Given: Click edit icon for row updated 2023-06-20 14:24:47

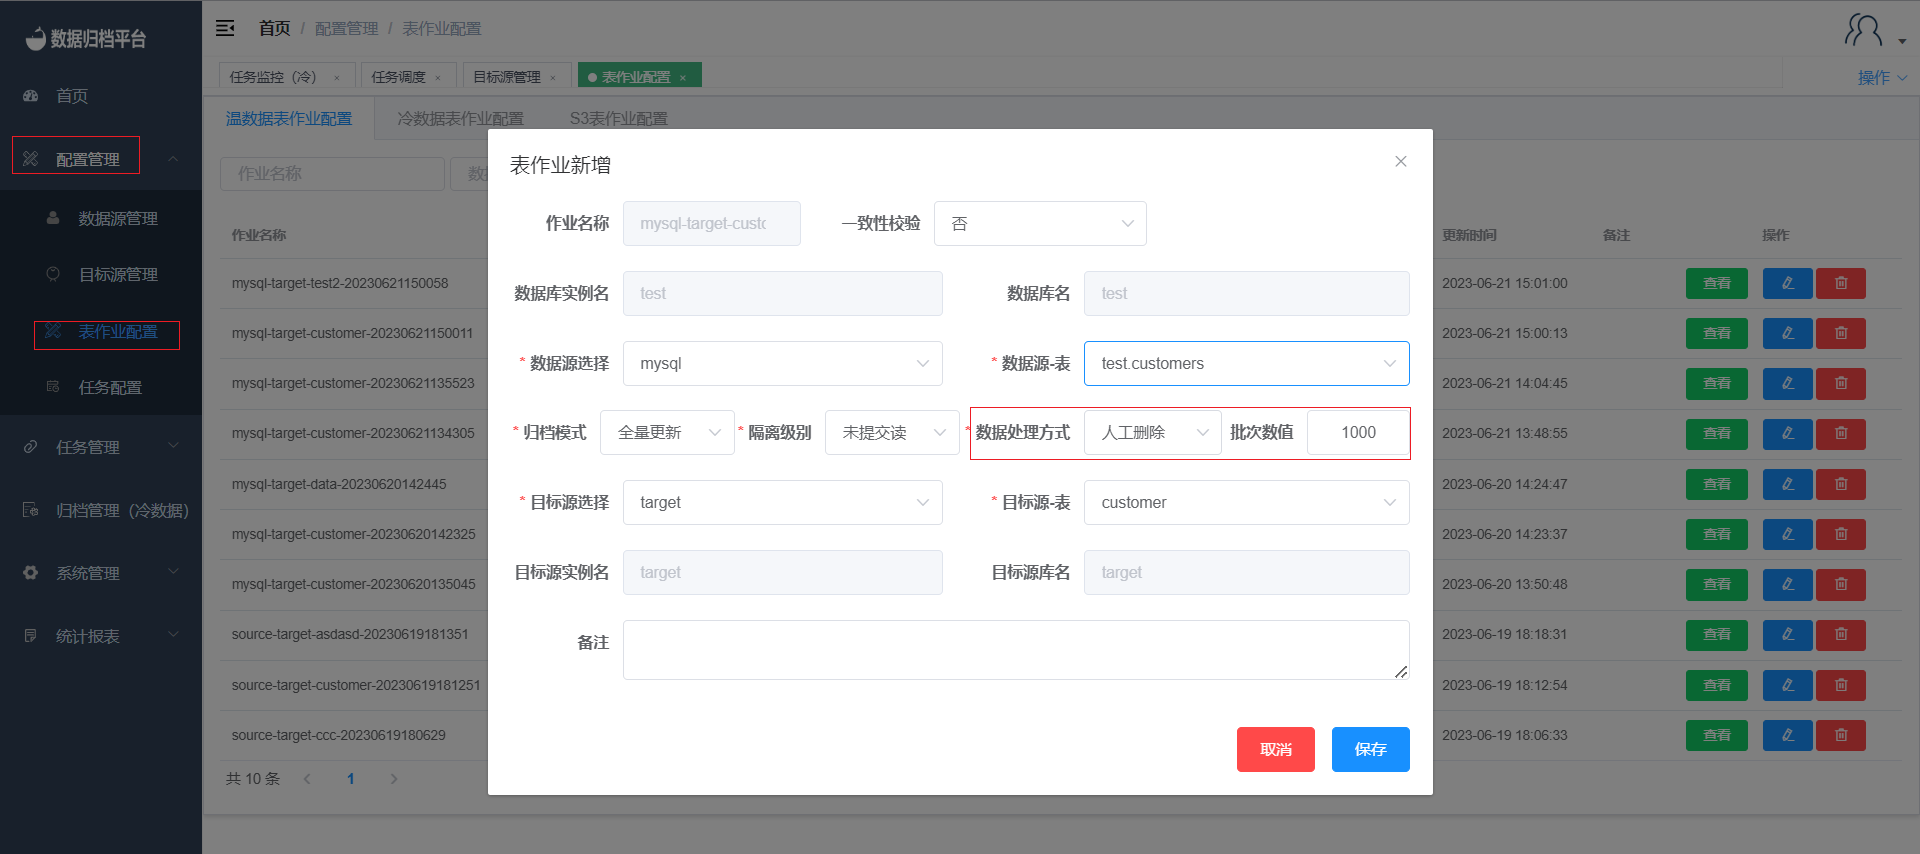Looking at the screenshot, I should 1788,484.
